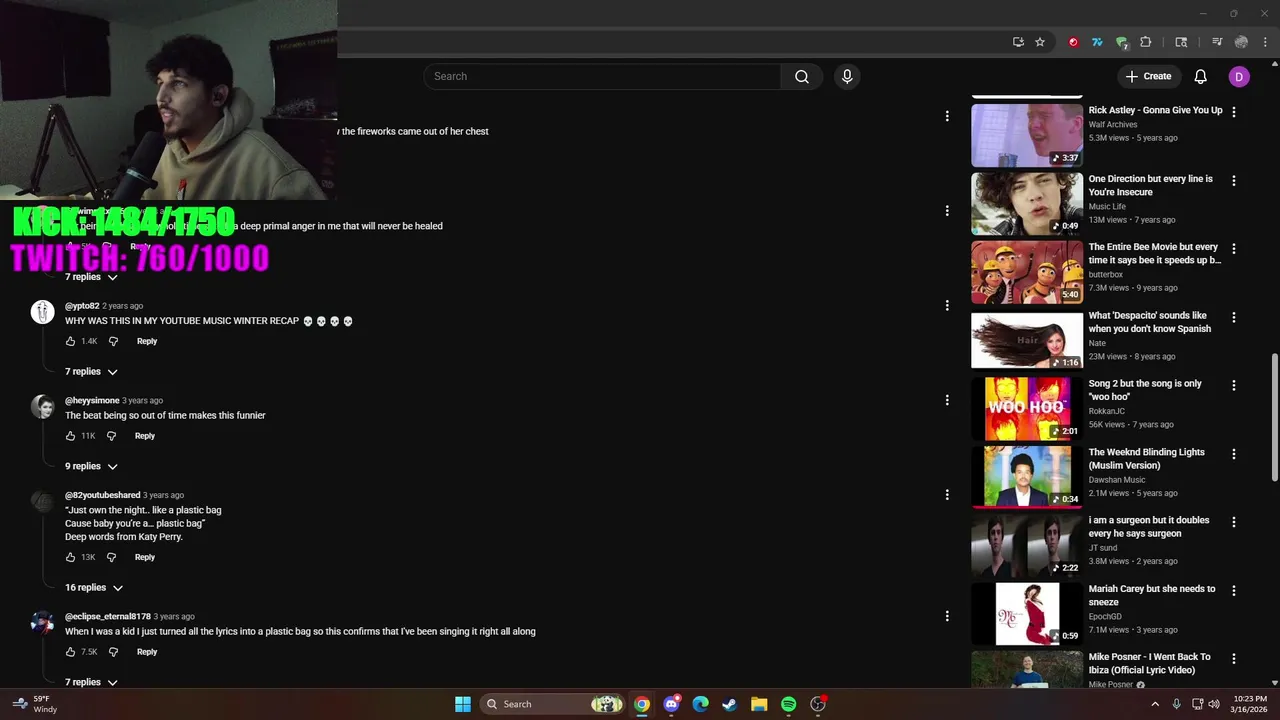The width and height of the screenshot is (1280, 720).
Task: Open the green extension with badge 7
Action: coord(1122,42)
